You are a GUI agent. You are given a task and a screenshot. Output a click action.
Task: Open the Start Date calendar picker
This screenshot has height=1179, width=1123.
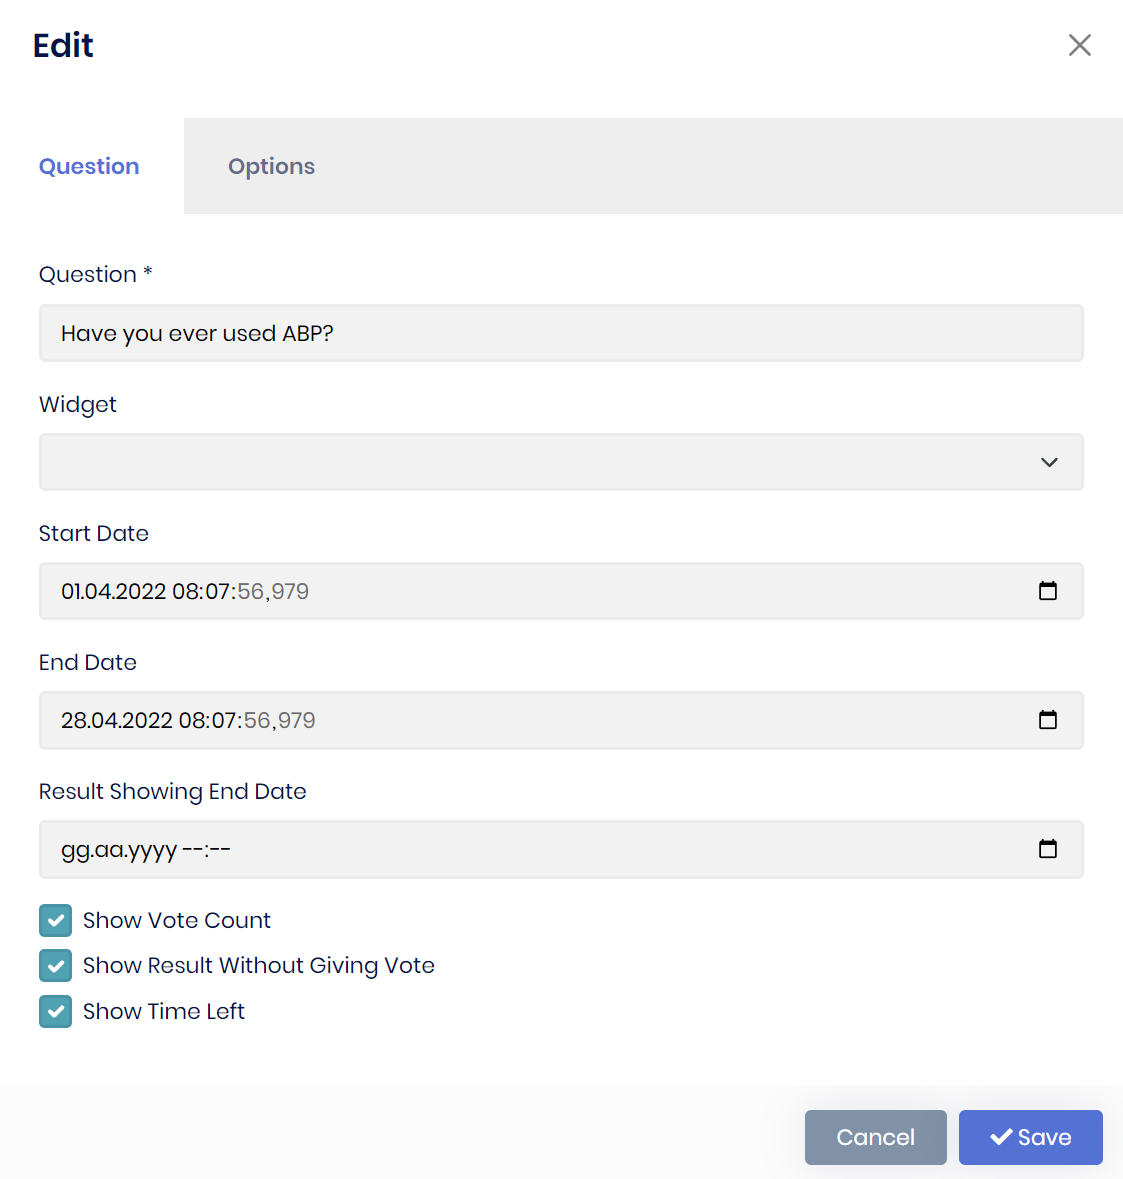pos(1048,591)
